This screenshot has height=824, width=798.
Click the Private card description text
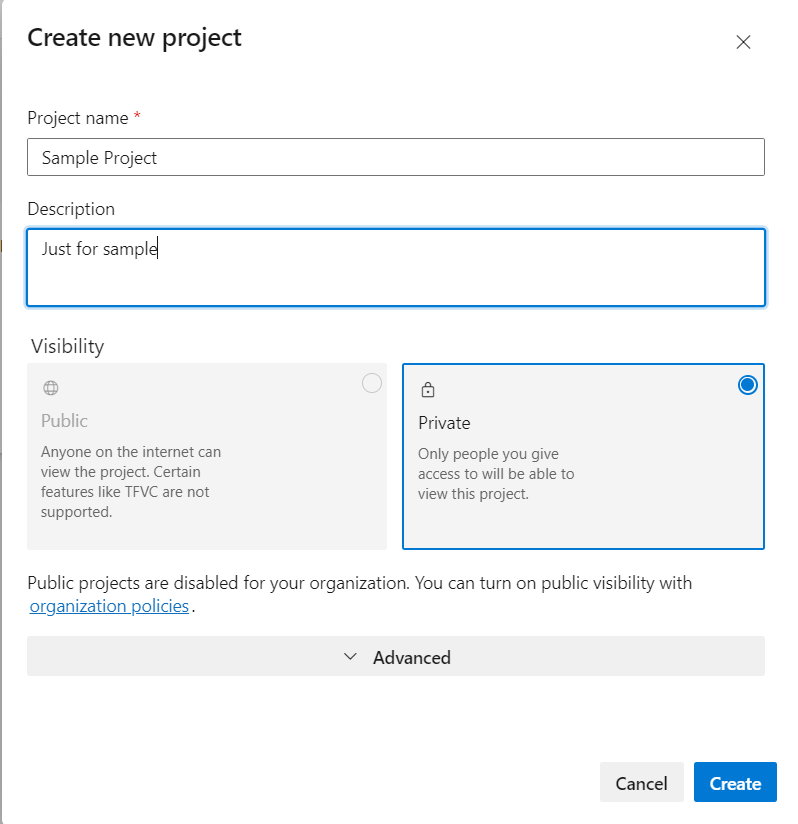pyautogui.click(x=496, y=474)
